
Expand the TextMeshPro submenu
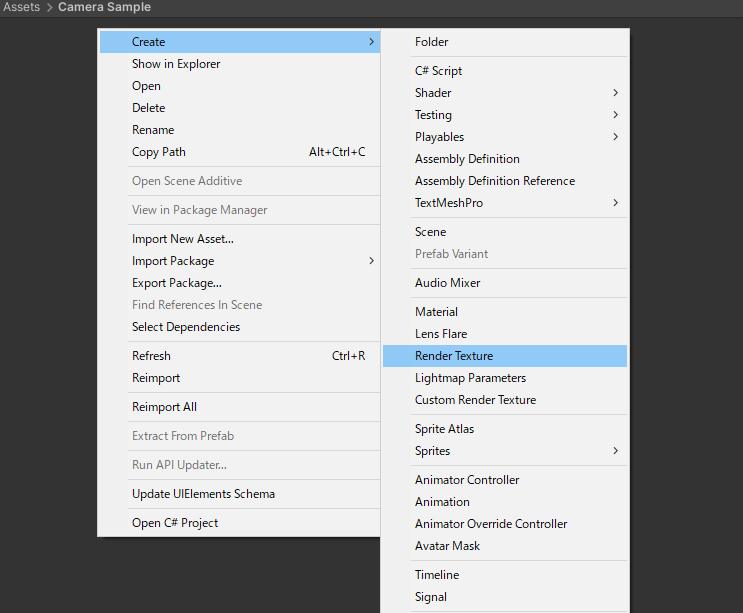(505, 203)
